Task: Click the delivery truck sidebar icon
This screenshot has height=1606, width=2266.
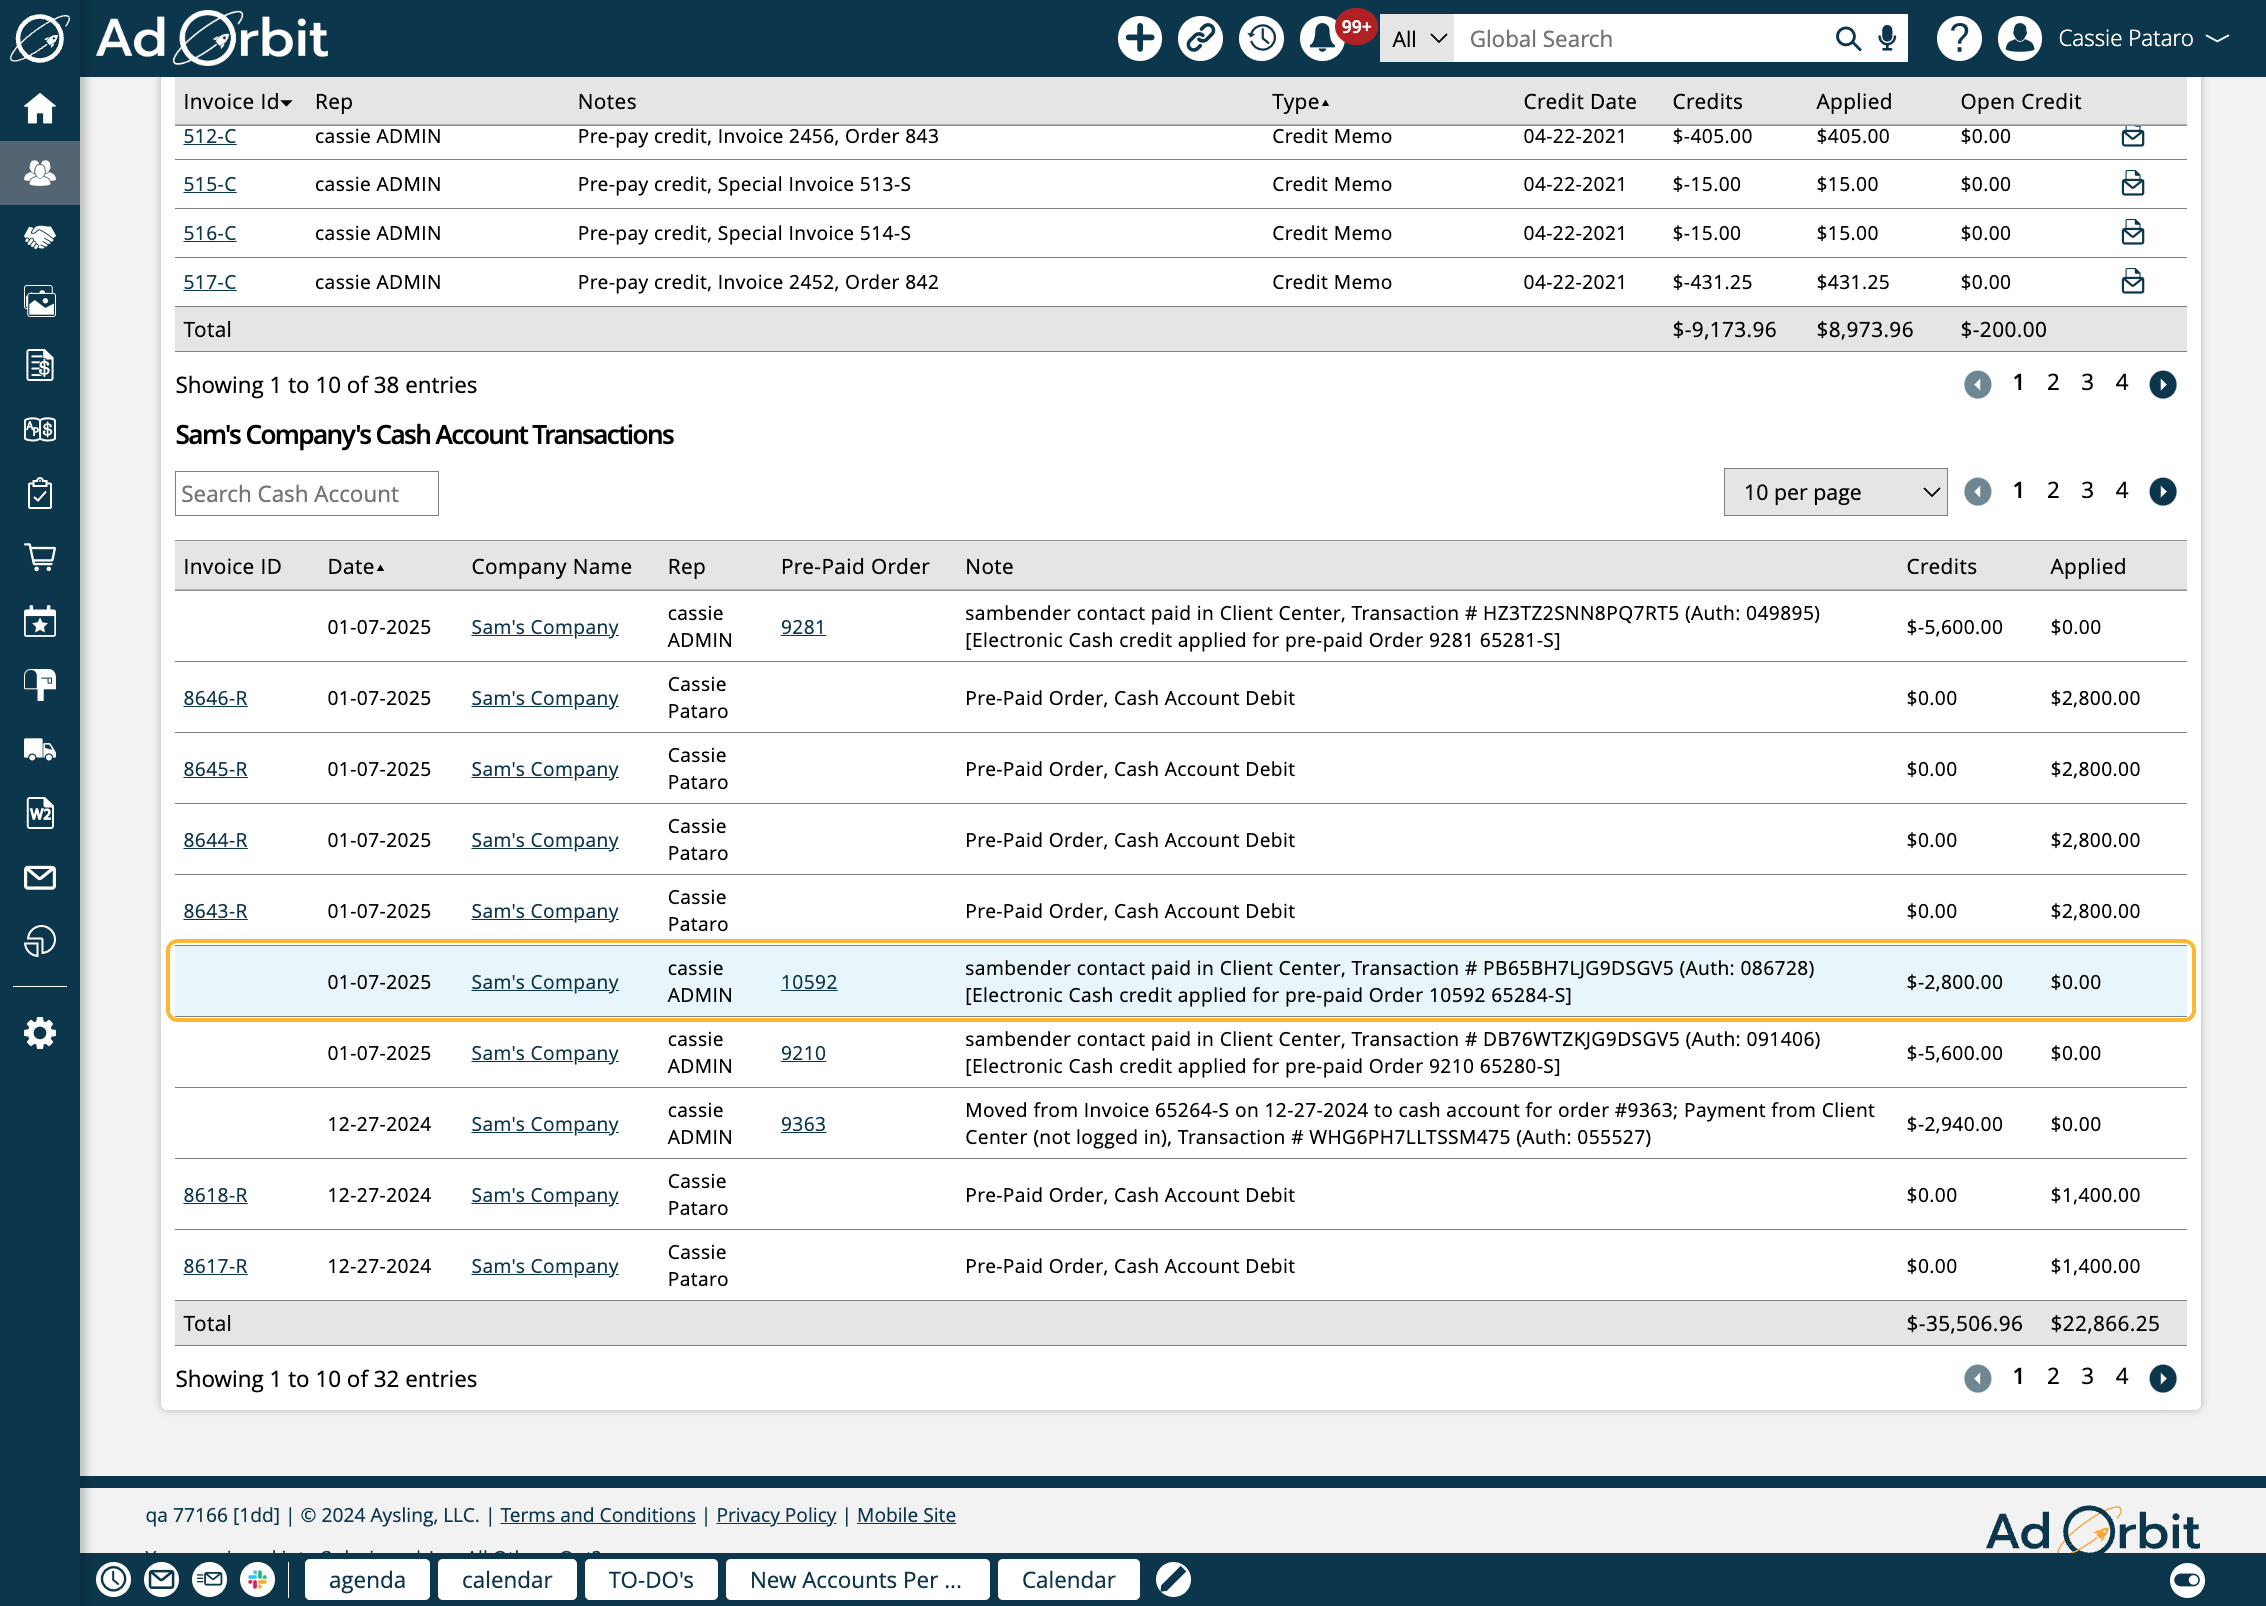Action: point(40,749)
